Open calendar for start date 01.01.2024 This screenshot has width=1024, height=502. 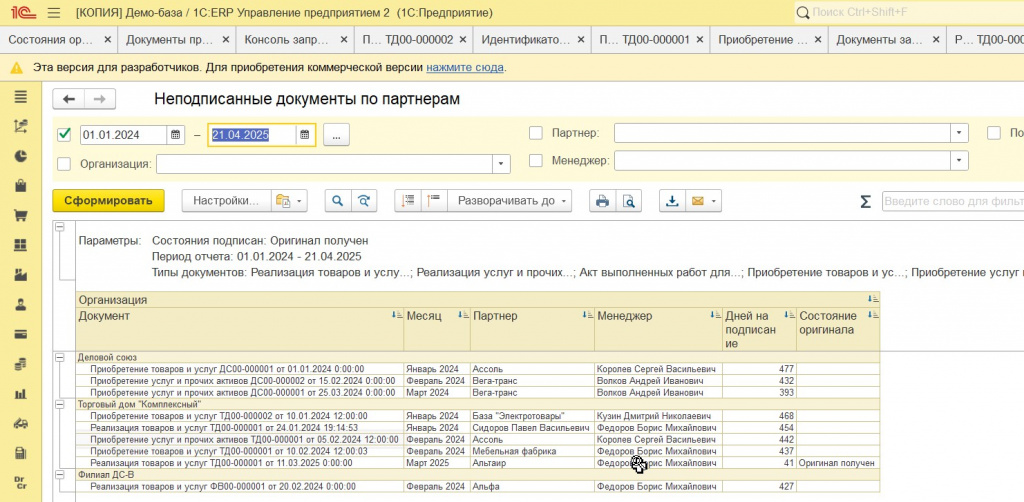pos(175,135)
